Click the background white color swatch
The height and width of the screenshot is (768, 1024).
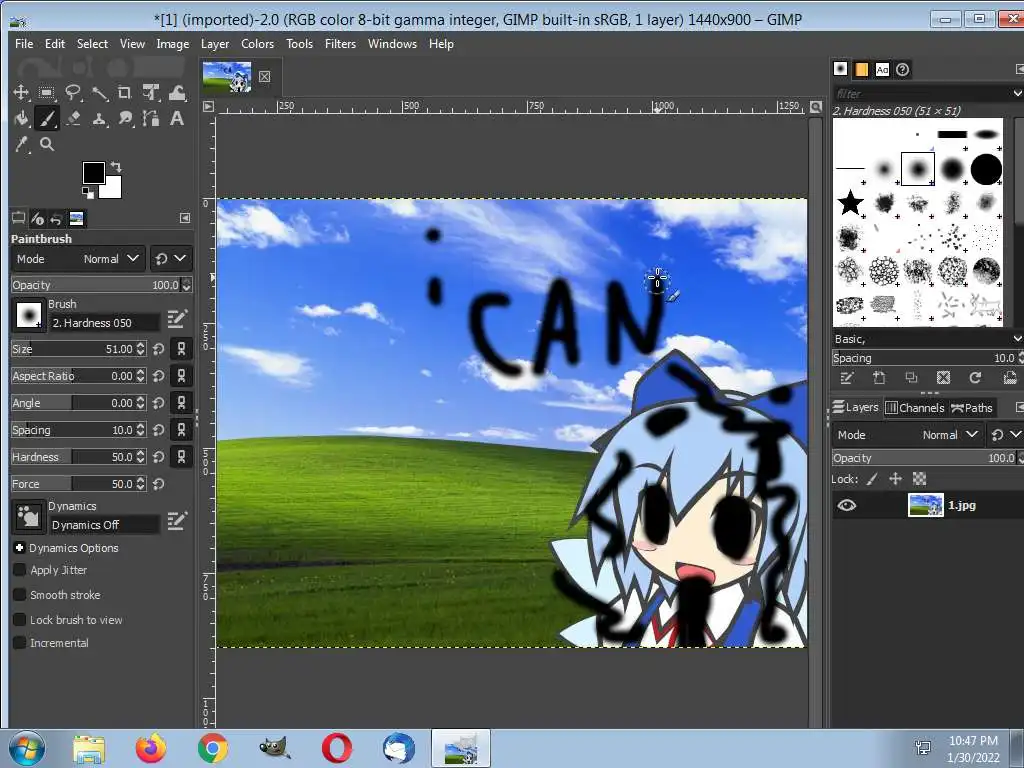coord(112,189)
